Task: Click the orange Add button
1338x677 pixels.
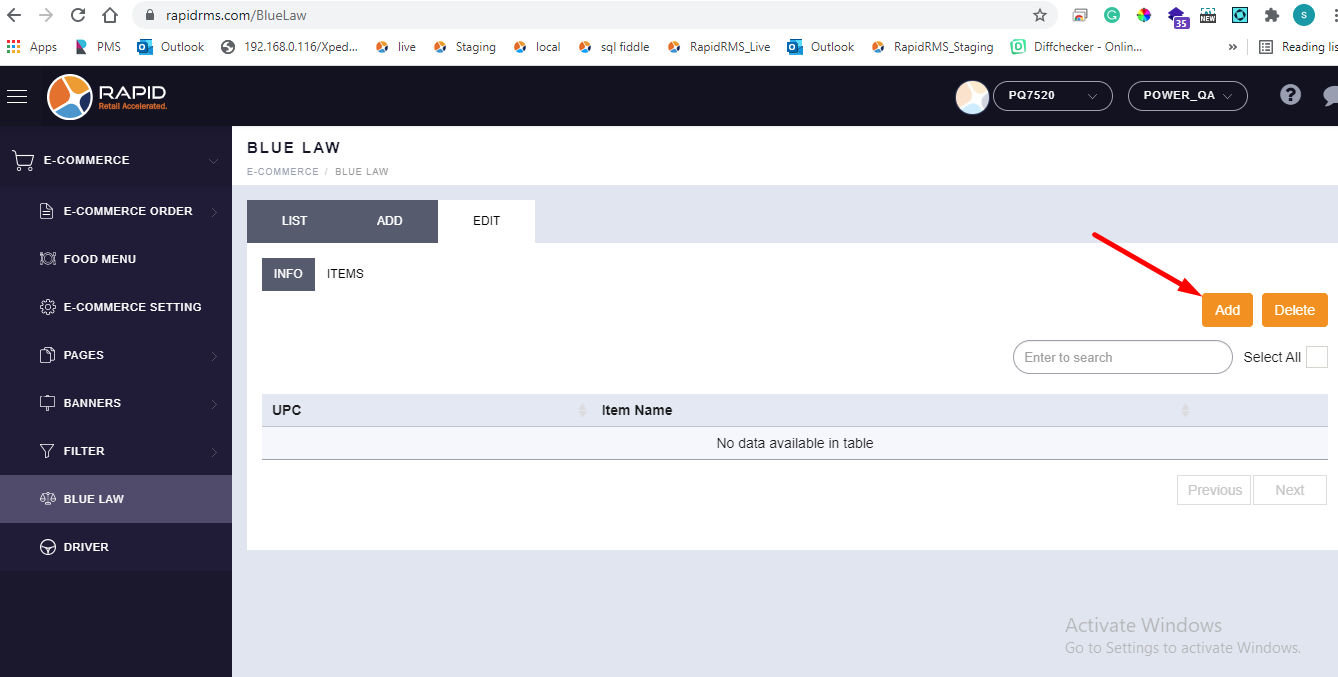Action: click(1227, 310)
